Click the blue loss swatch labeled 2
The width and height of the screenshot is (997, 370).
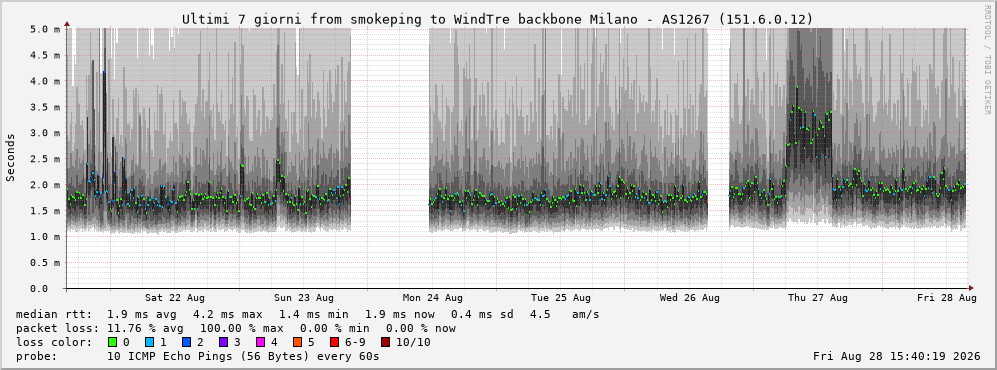[x=187, y=342]
